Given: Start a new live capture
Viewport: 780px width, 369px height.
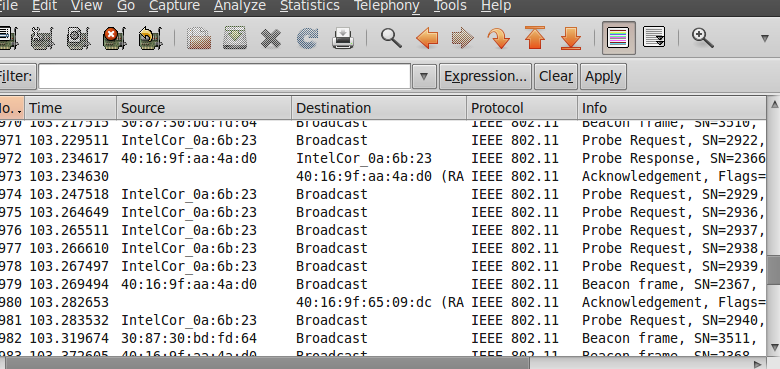Looking at the screenshot, I should [78, 38].
